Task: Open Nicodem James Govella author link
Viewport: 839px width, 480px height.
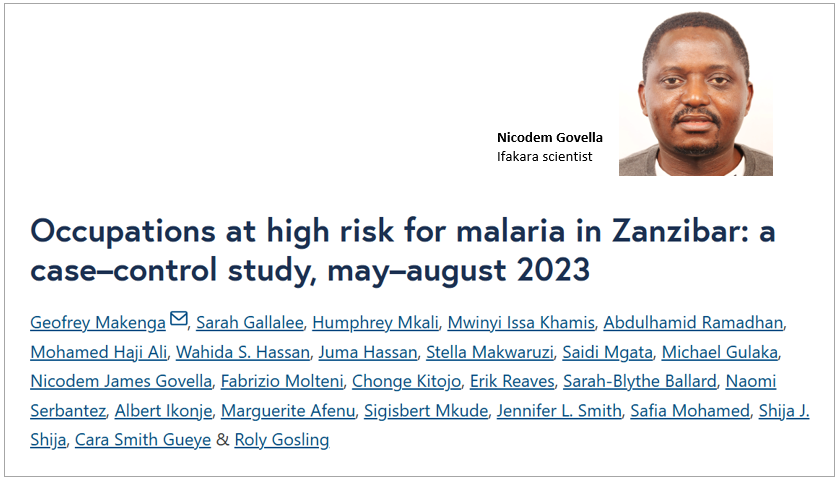Action: (x=121, y=381)
